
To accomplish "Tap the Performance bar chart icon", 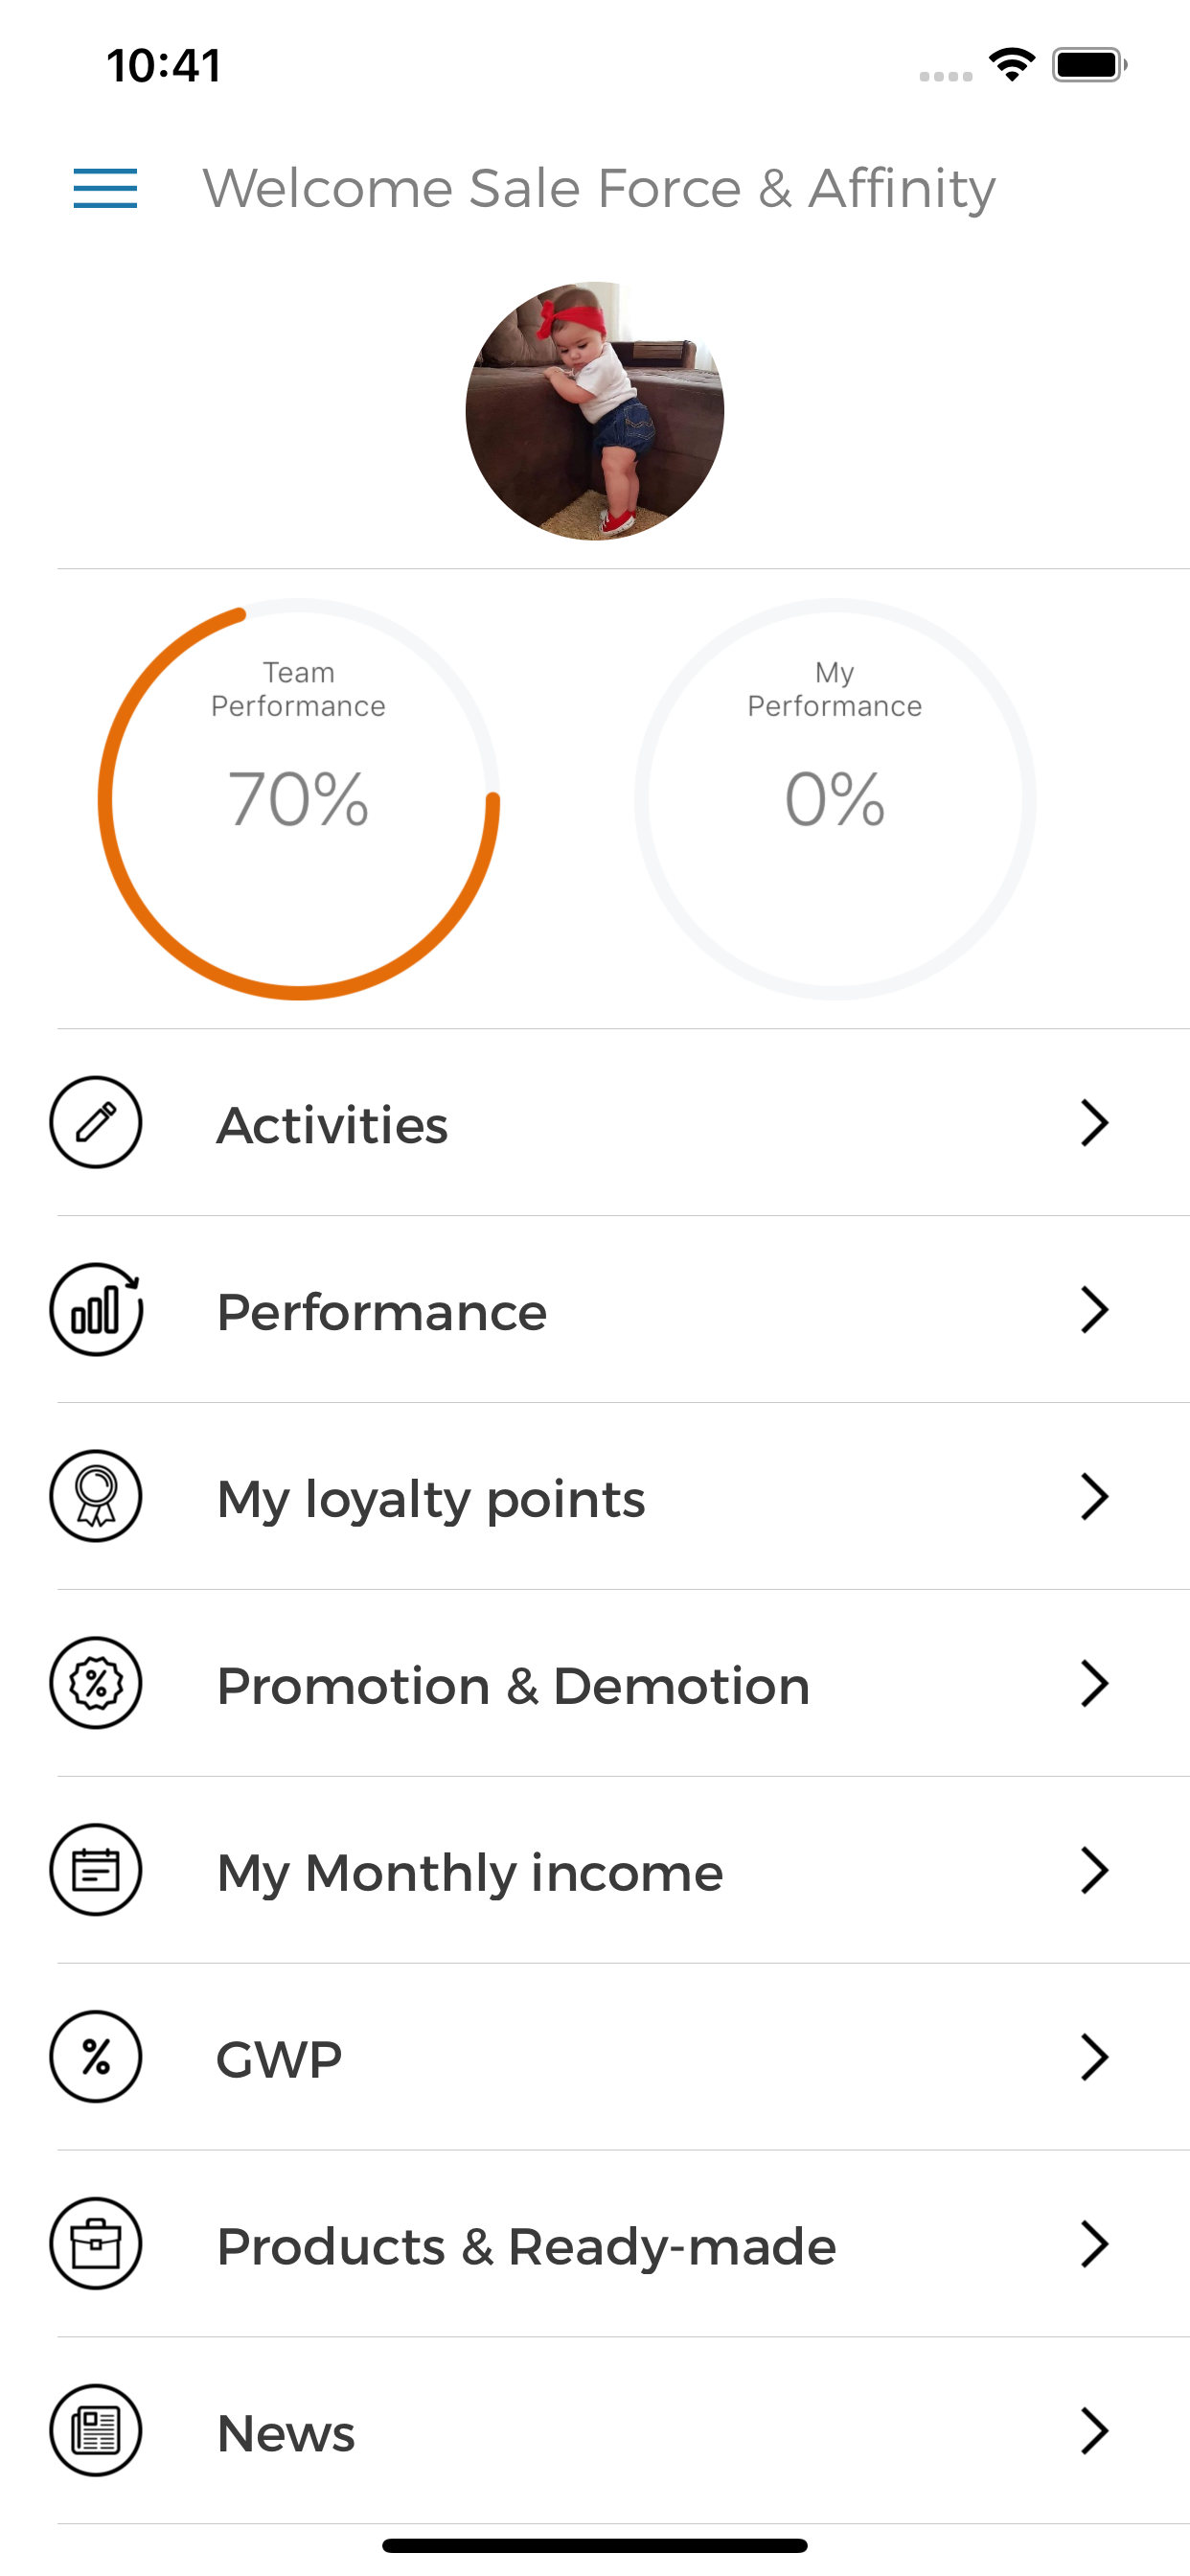I will click(96, 1309).
